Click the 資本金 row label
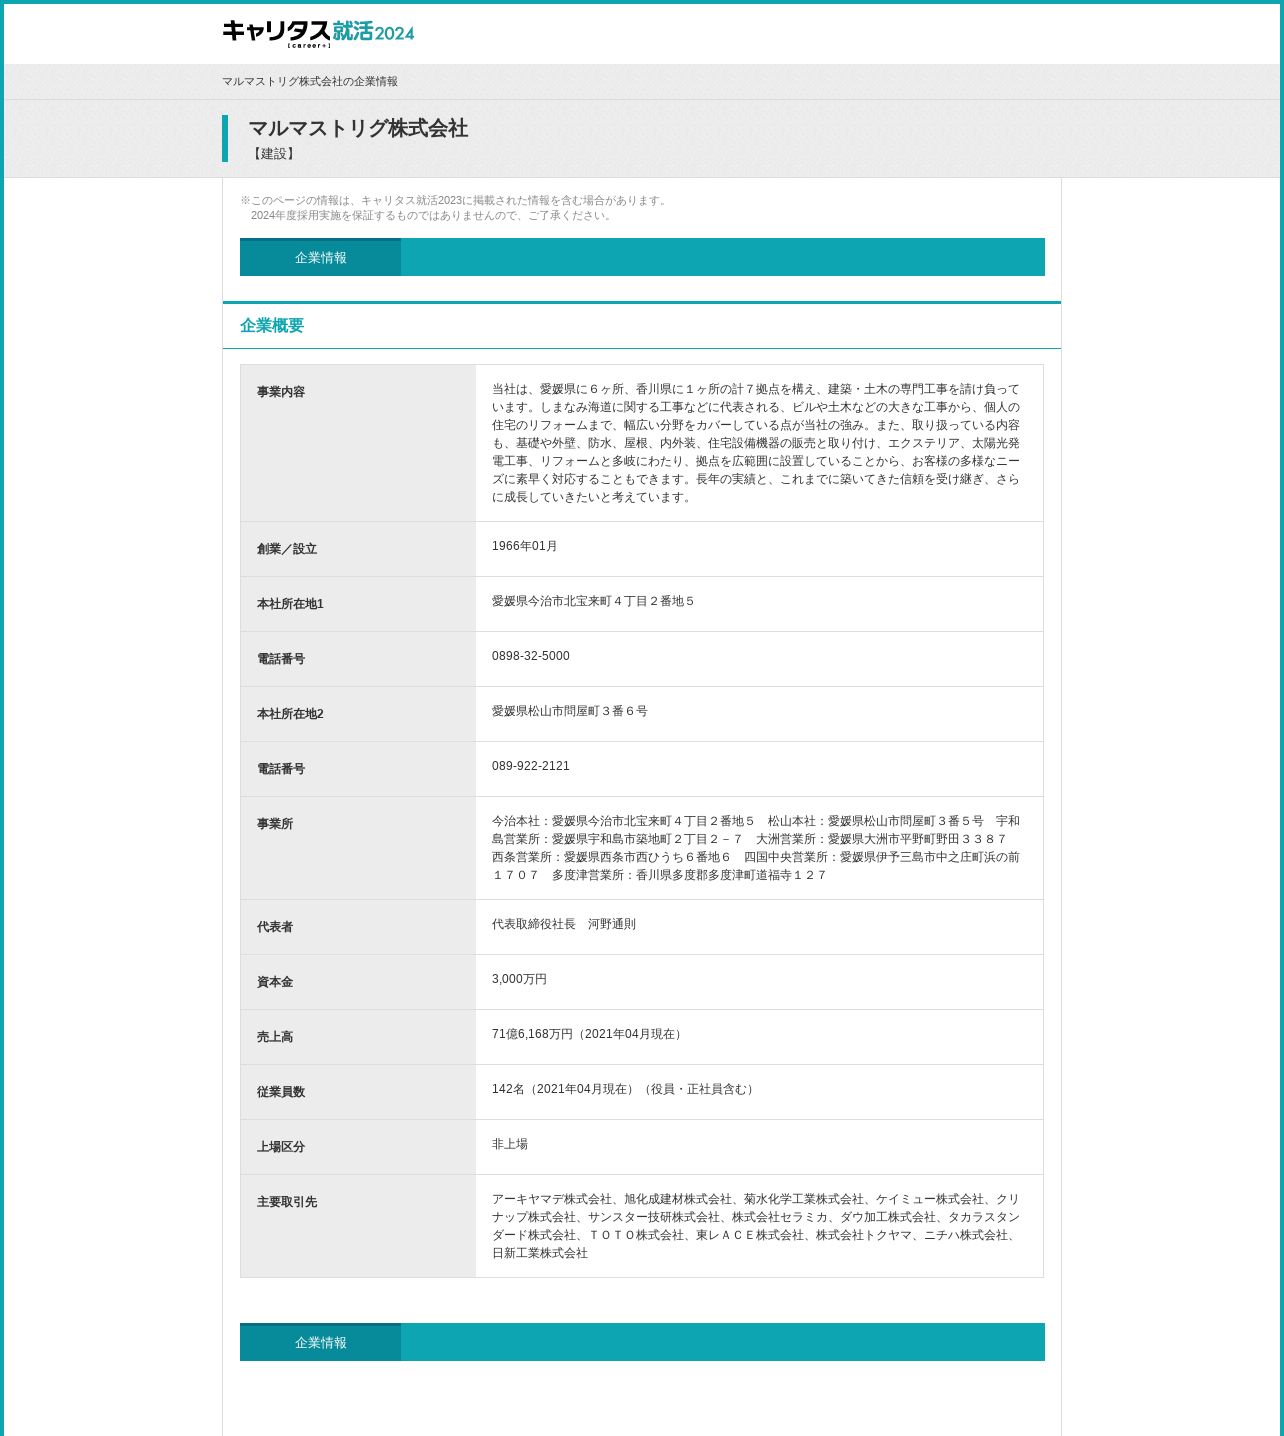The width and height of the screenshot is (1284, 1436). [x=275, y=982]
